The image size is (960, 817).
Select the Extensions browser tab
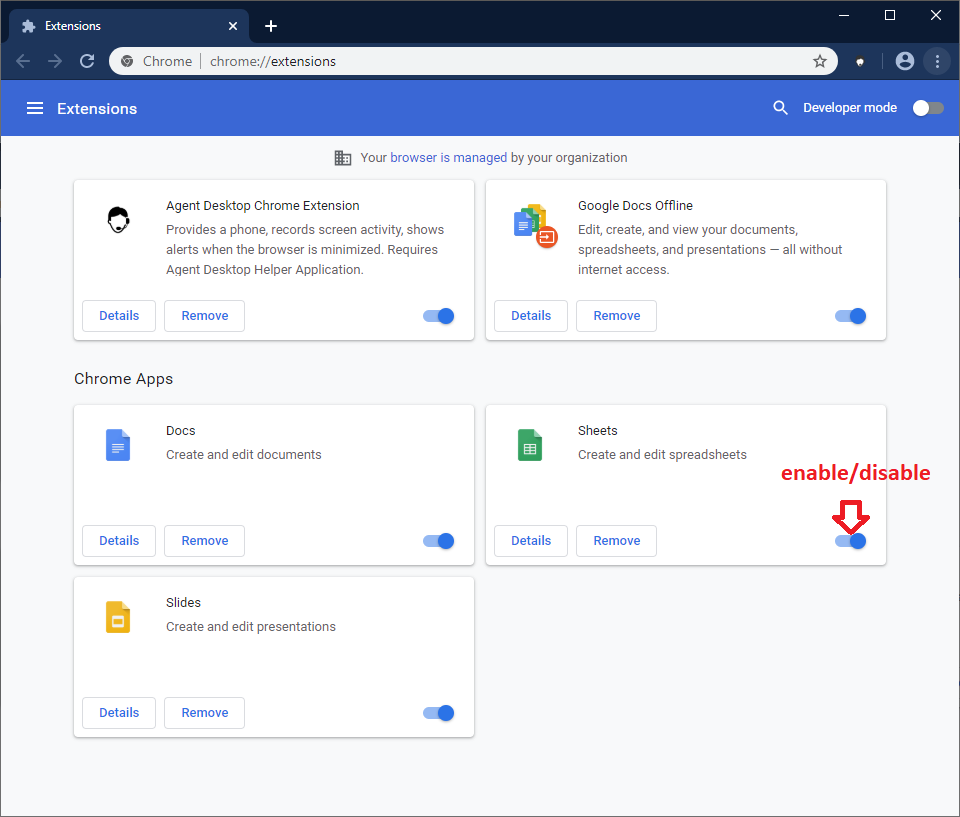[x=129, y=26]
